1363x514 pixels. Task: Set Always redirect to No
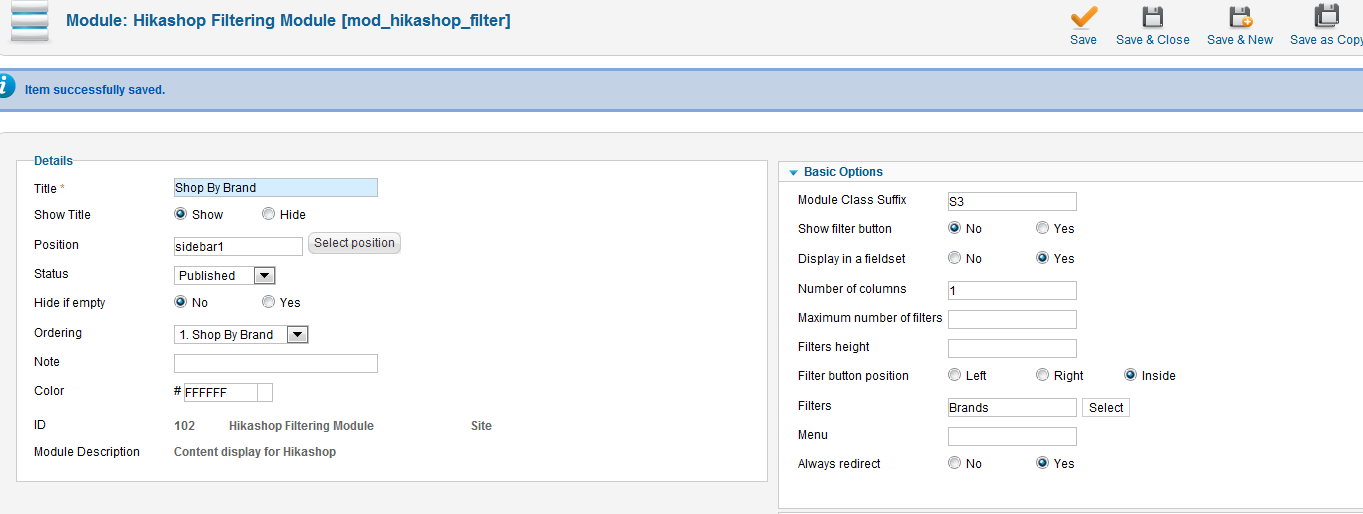[954, 463]
